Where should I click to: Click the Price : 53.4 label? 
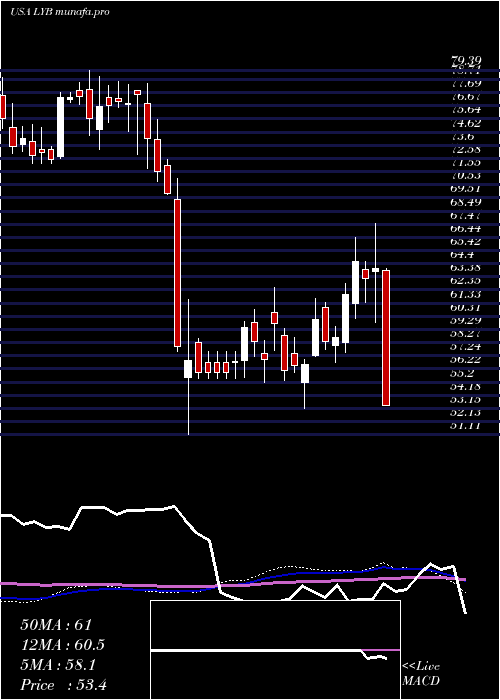tap(63, 685)
